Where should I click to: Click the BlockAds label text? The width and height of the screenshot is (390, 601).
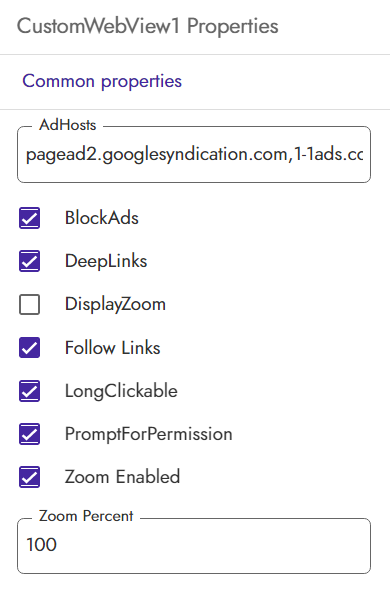[102, 218]
